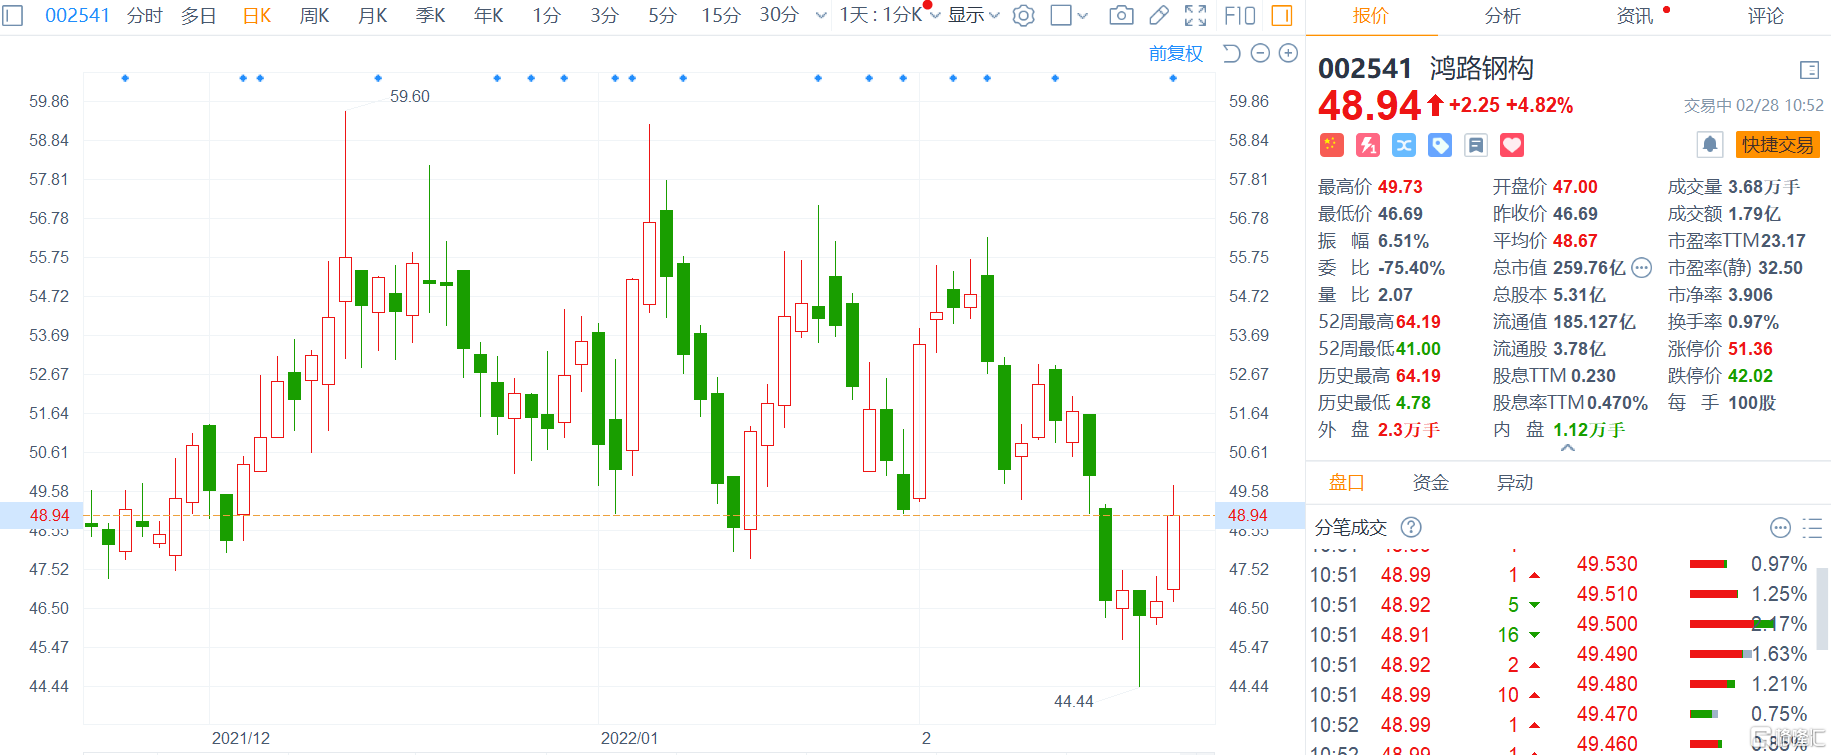
Task: Open the 资金 tab
Action: click(x=1430, y=483)
